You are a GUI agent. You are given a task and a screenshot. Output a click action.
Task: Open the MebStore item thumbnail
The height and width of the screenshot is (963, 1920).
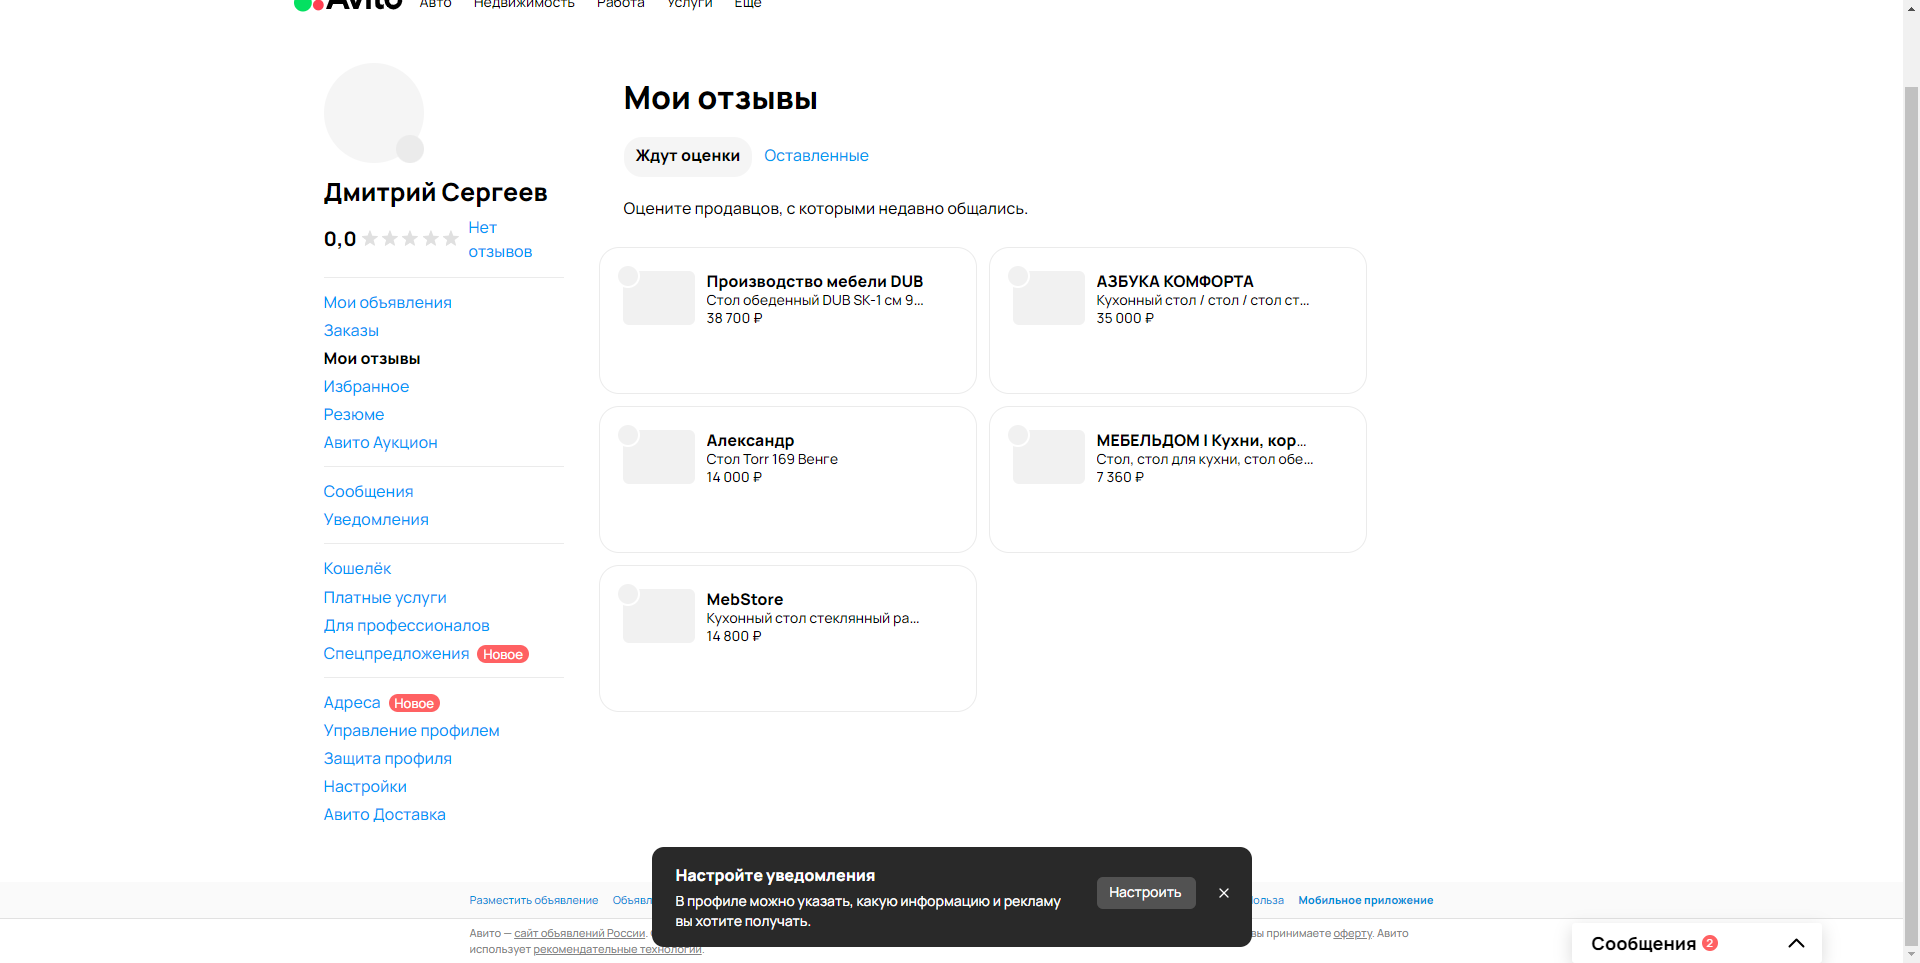tap(659, 616)
